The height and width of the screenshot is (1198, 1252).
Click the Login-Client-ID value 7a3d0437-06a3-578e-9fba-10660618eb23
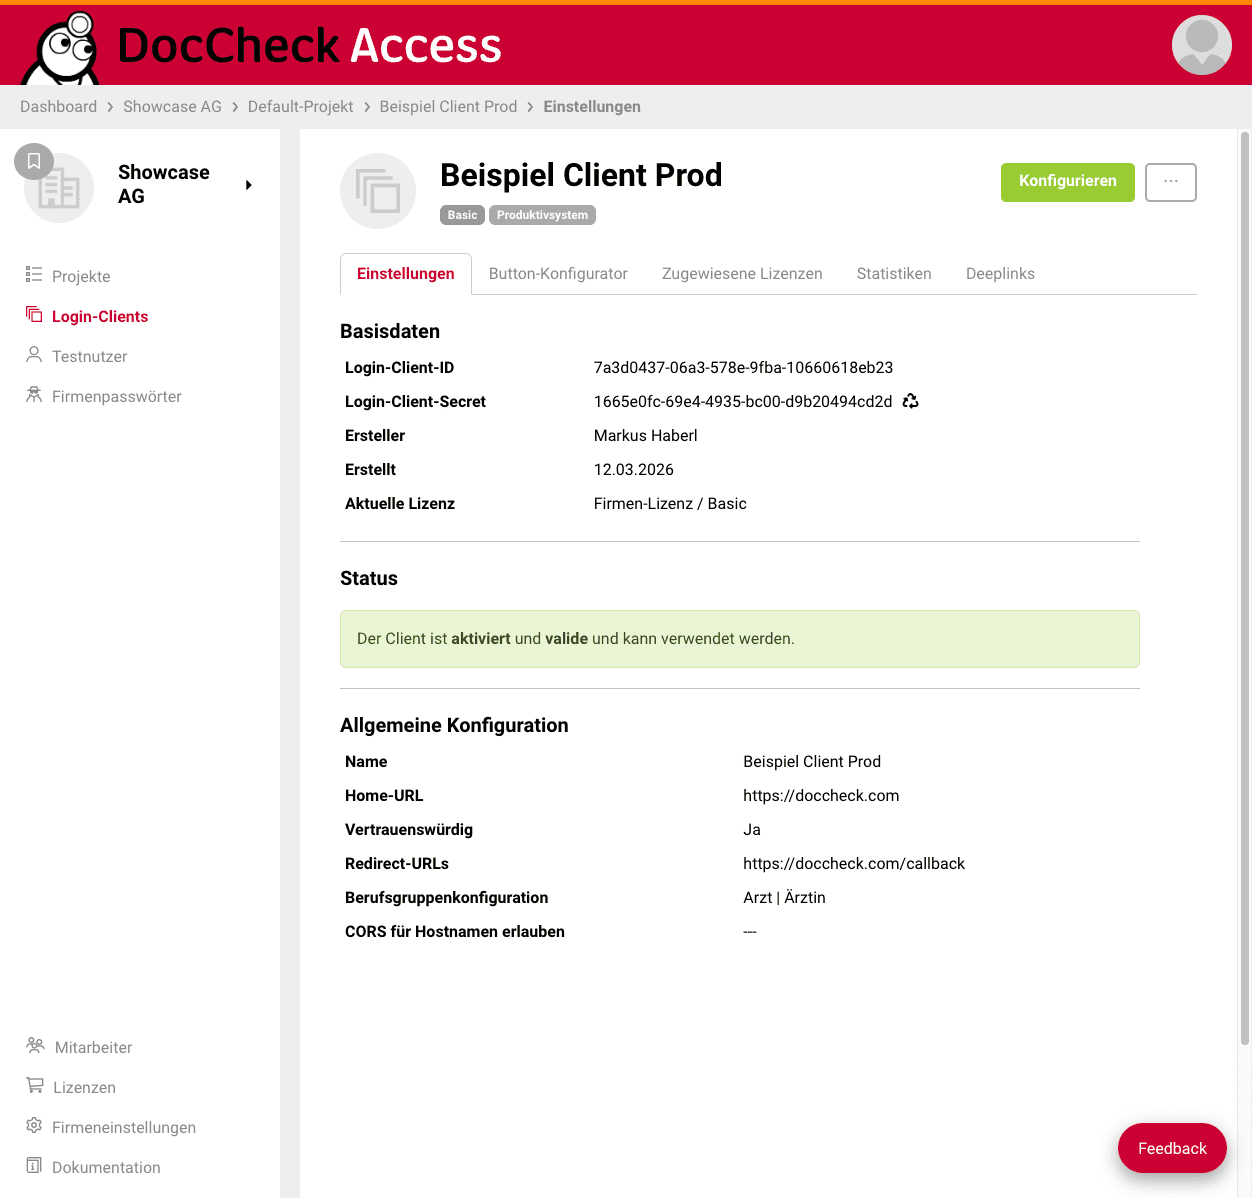743,368
